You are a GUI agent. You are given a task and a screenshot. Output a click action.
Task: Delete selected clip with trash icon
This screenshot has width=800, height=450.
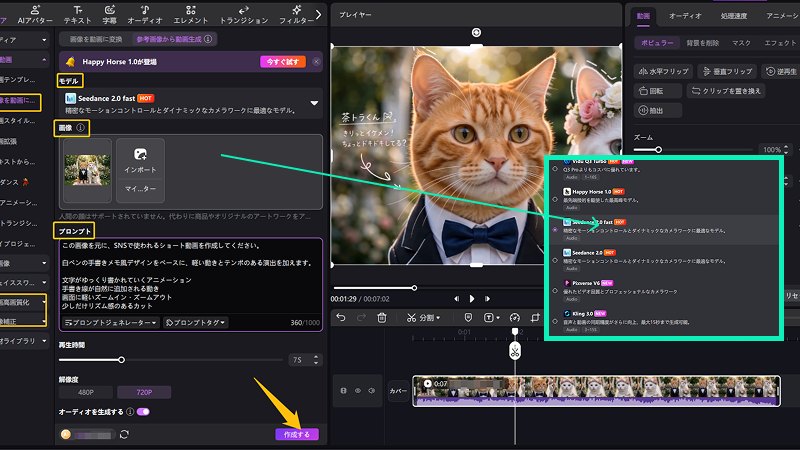pyautogui.click(x=382, y=318)
